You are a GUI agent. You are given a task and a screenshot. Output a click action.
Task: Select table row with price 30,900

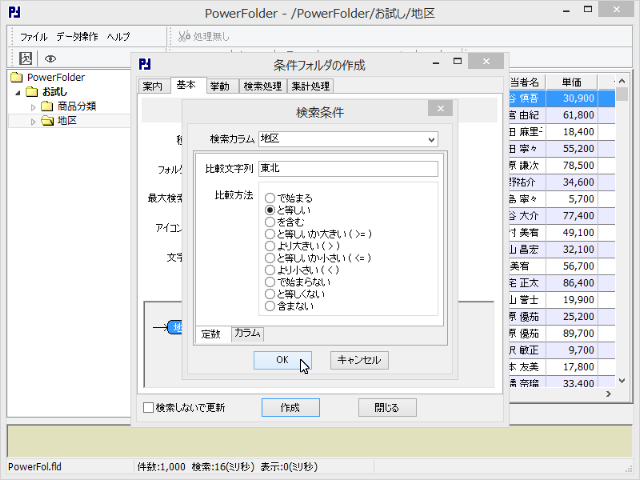point(562,98)
